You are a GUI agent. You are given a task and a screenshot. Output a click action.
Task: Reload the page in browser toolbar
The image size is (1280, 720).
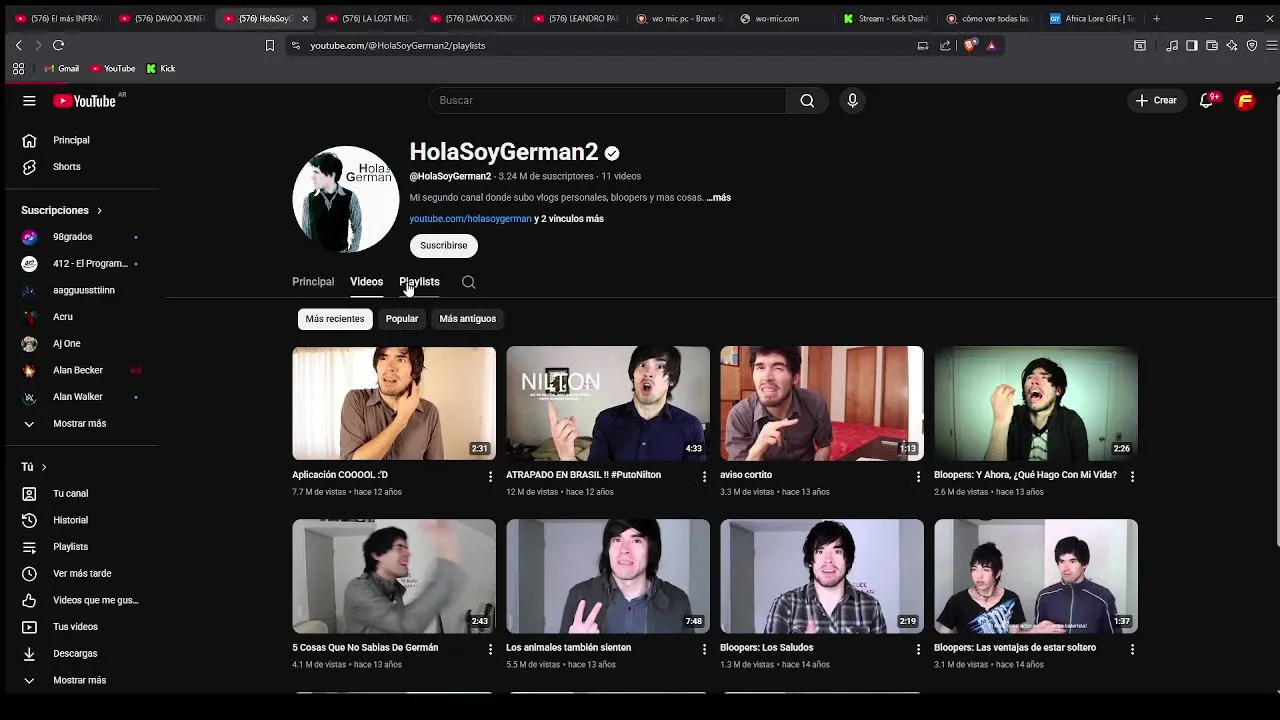(58, 45)
